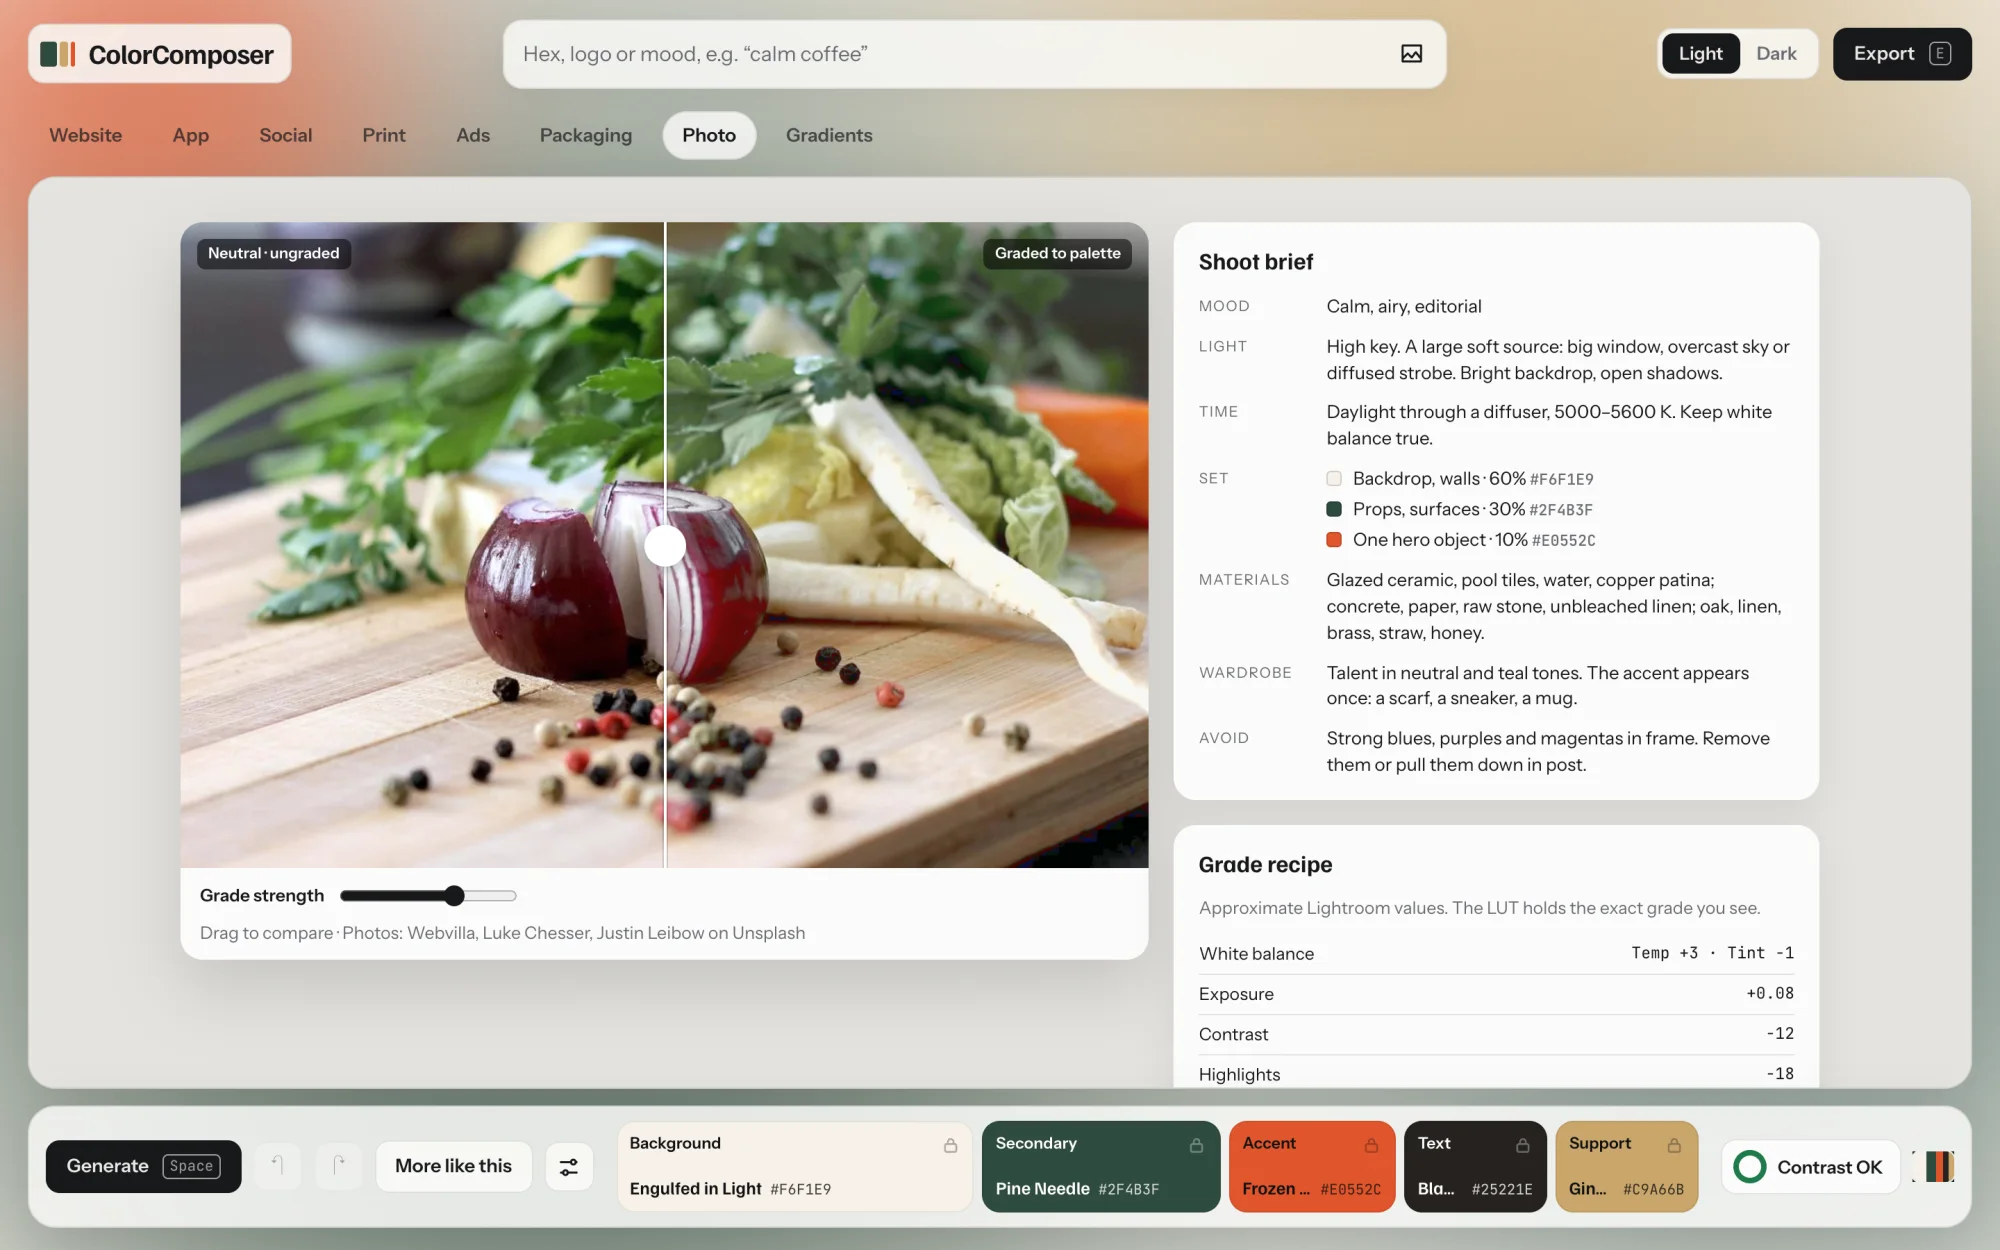This screenshot has height=1250, width=2000.
Task: Open the Packaging tab
Action: pyautogui.click(x=586, y=135)
